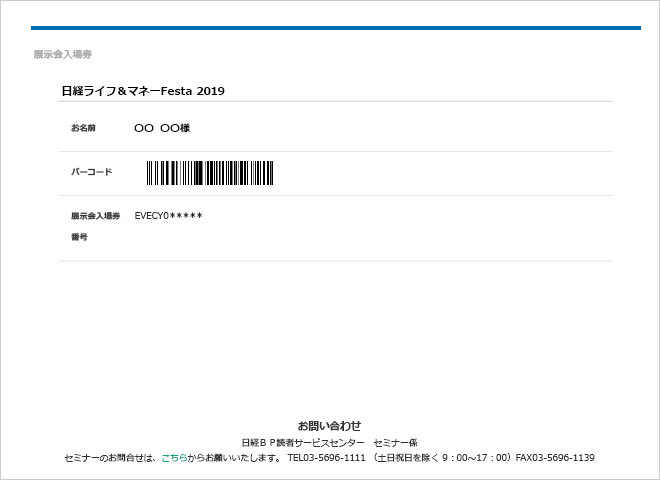The height and width of the screenshot is (480, 660).
Task: Click the バーコード row label
Action: point(91,172)
